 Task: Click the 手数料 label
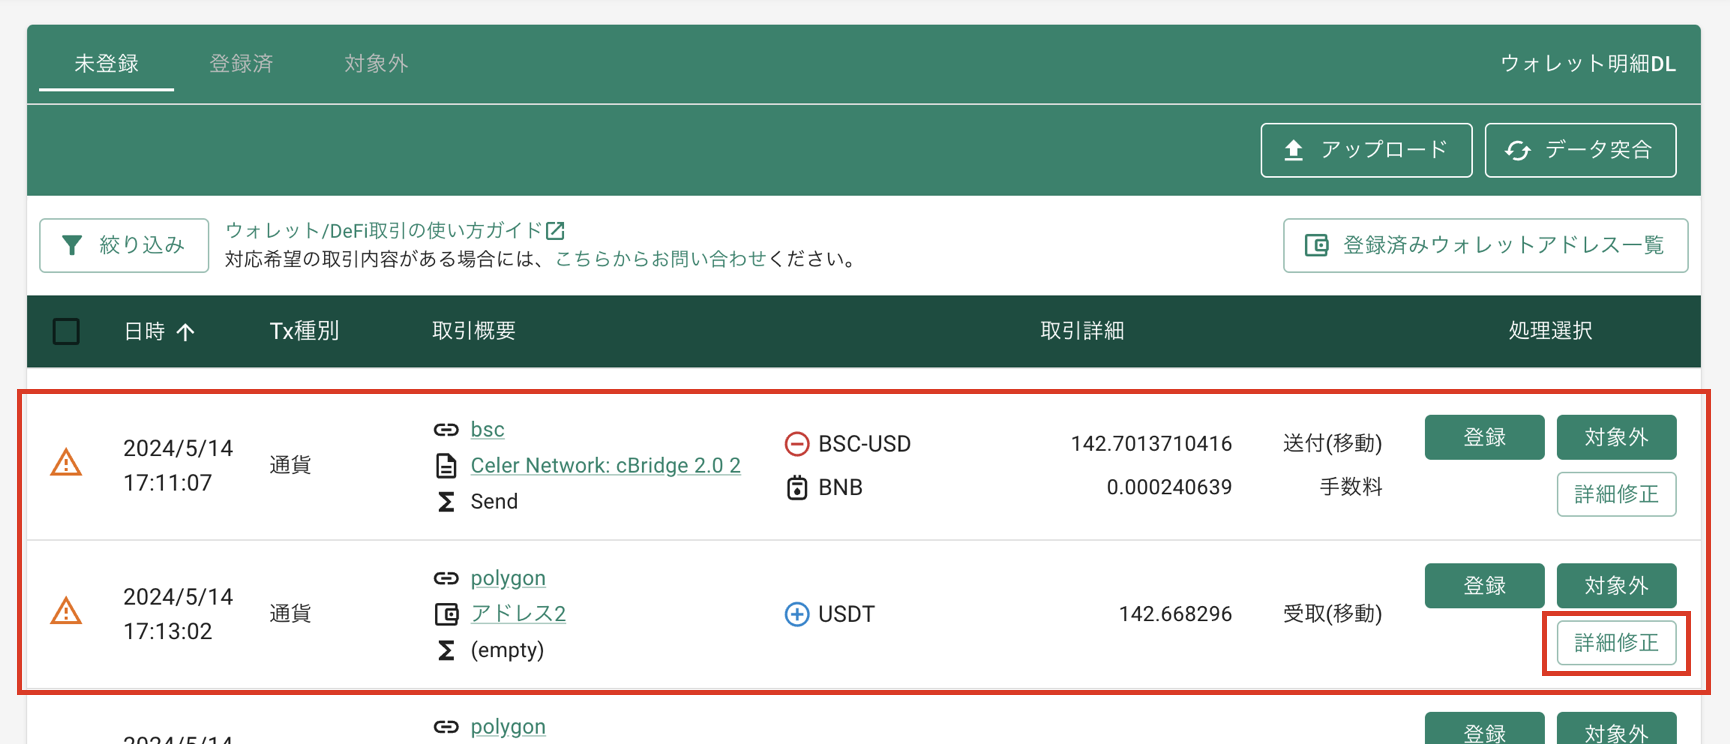point(1351,488)
